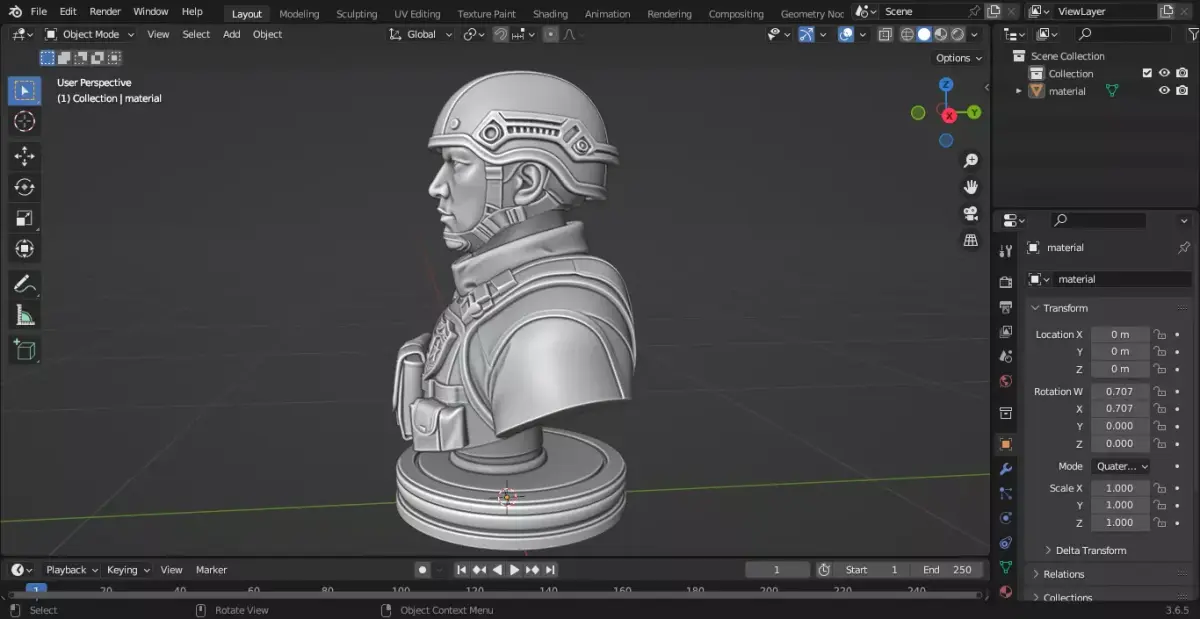Pick the Rotate tool
Image resolution: width=1200 pixels, height=619 pixels.
coord(25,187)
